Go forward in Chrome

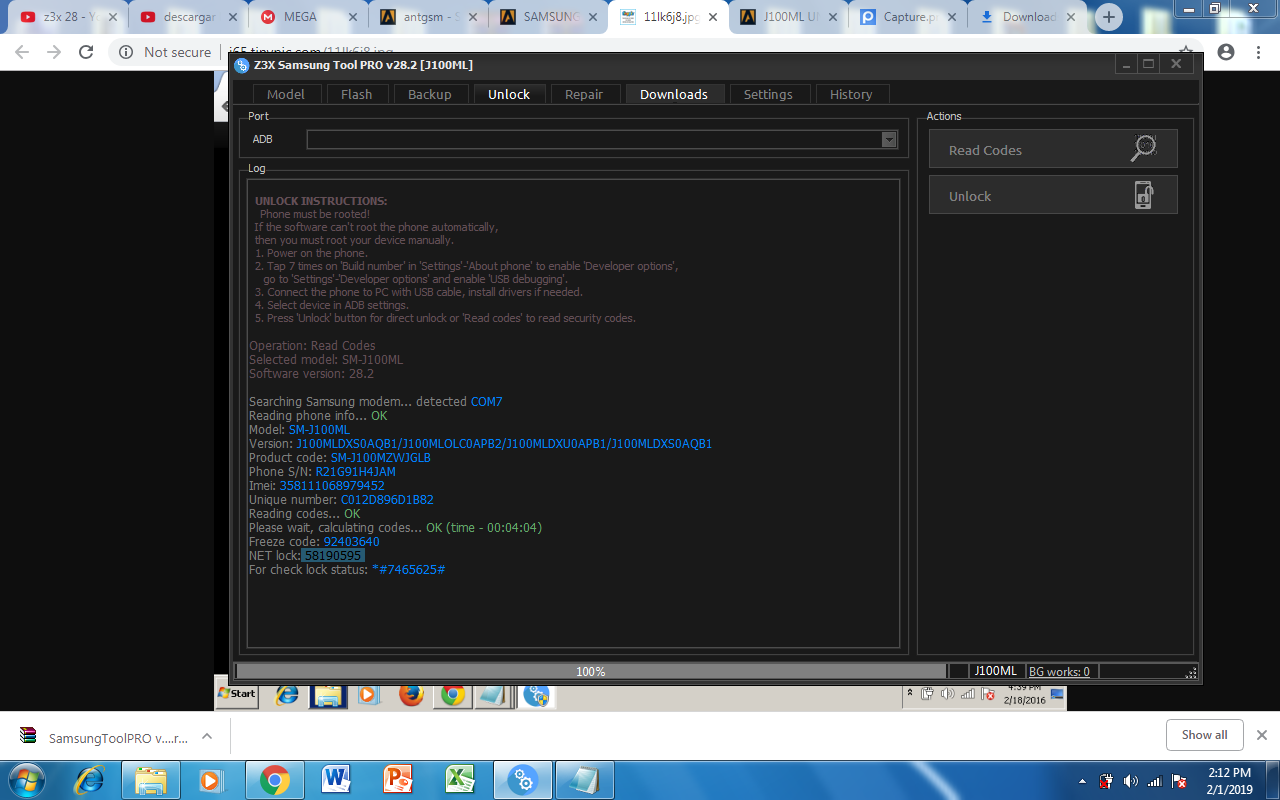point(54,52)
